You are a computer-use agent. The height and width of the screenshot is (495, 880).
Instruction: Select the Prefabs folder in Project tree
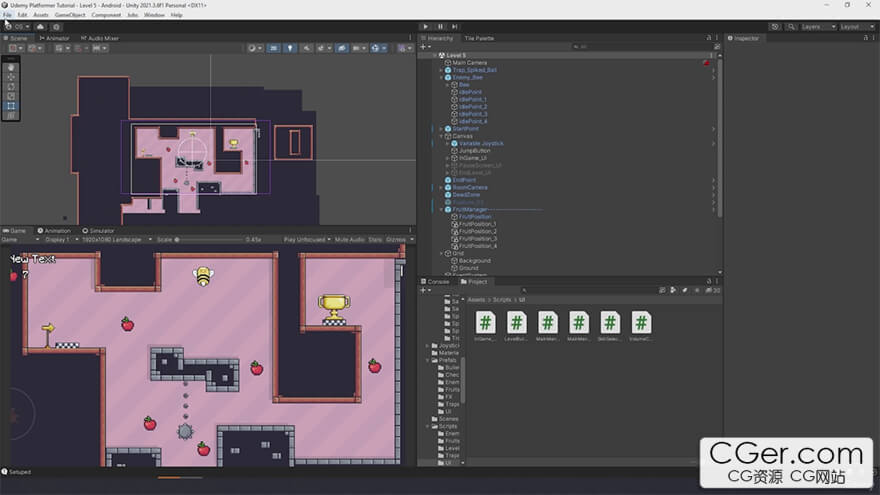[448, 360]
